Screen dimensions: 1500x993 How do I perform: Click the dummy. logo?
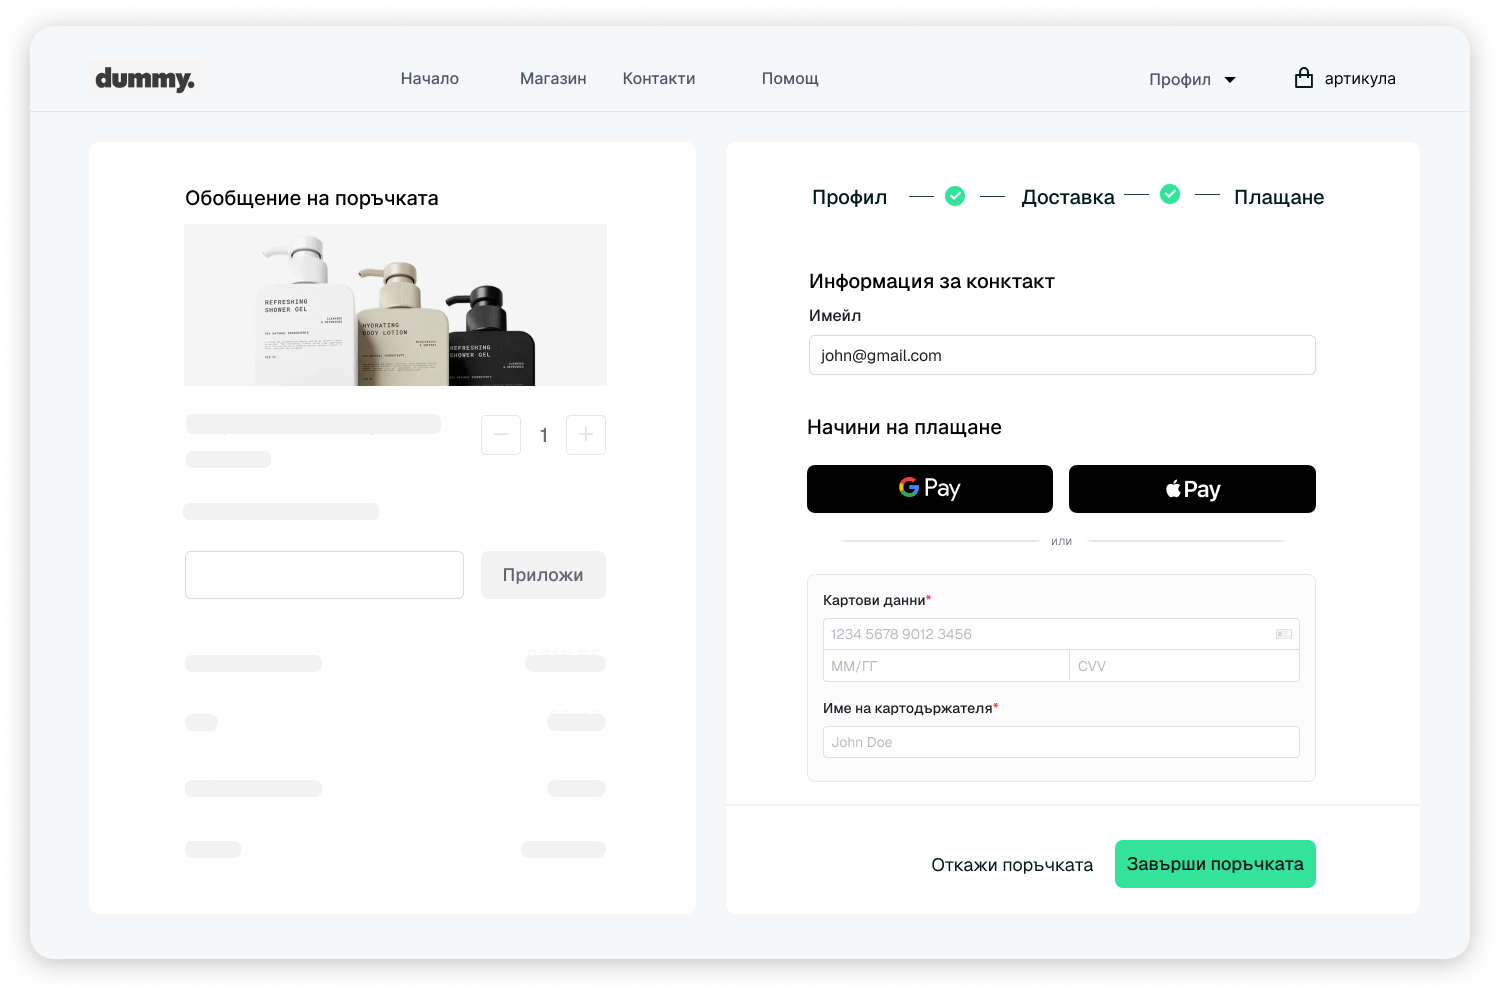pyautogui.click(x=145, y=79)
